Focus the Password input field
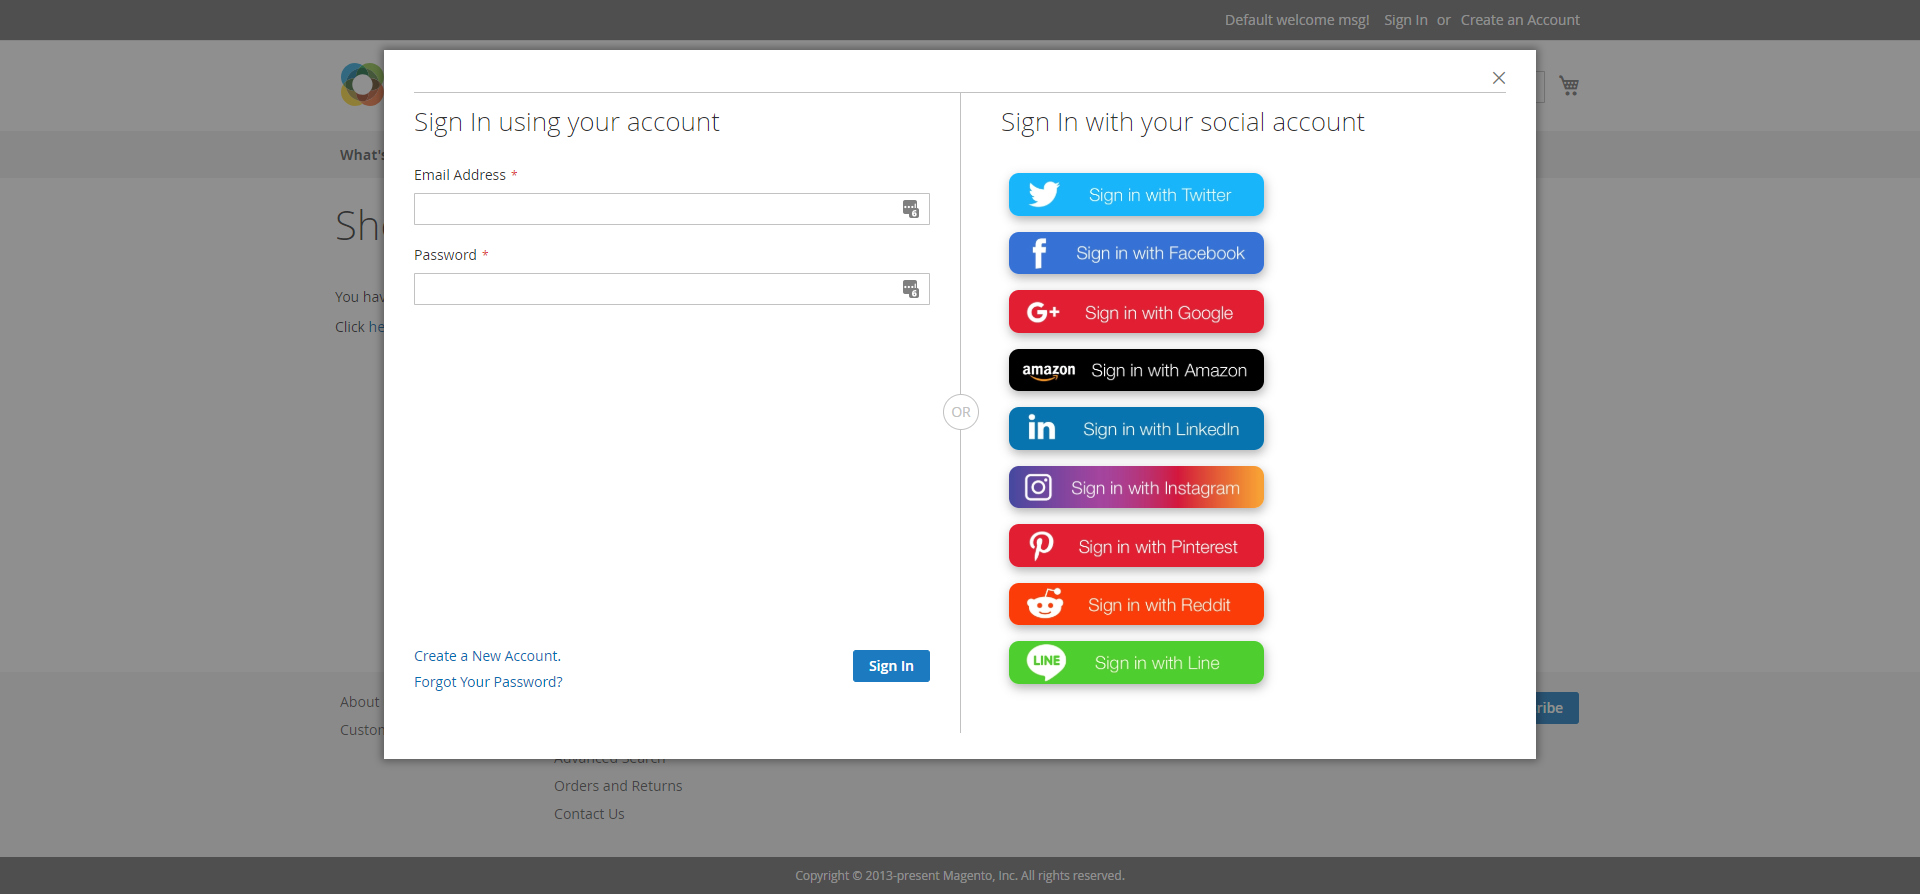The height and width of the screenshot is (894, 1920). [672, 289]
